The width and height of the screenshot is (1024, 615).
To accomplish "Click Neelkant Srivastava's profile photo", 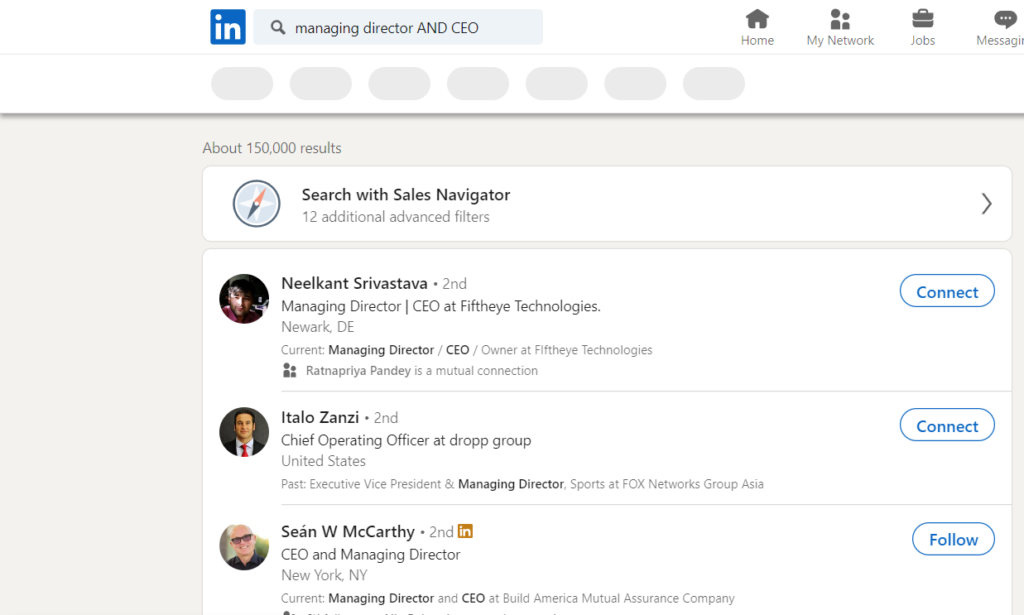I will 244,299.
